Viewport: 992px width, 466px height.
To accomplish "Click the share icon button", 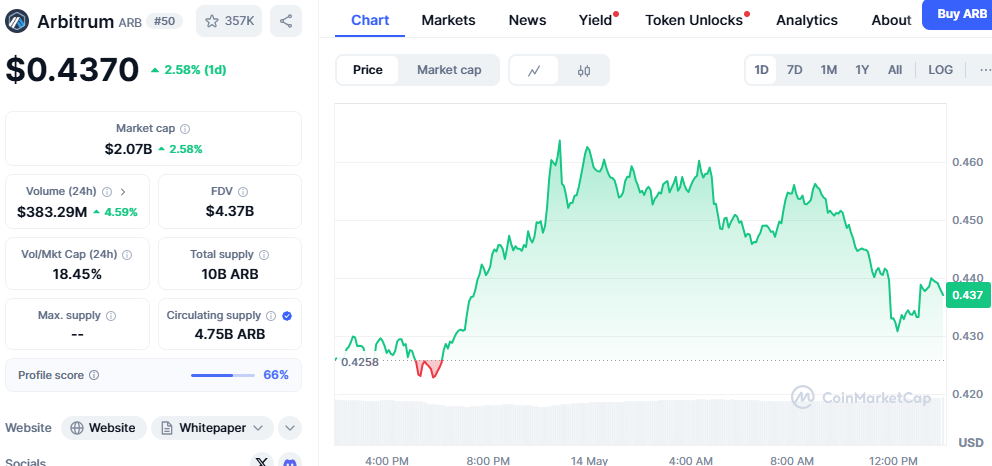I will (286, 20).
